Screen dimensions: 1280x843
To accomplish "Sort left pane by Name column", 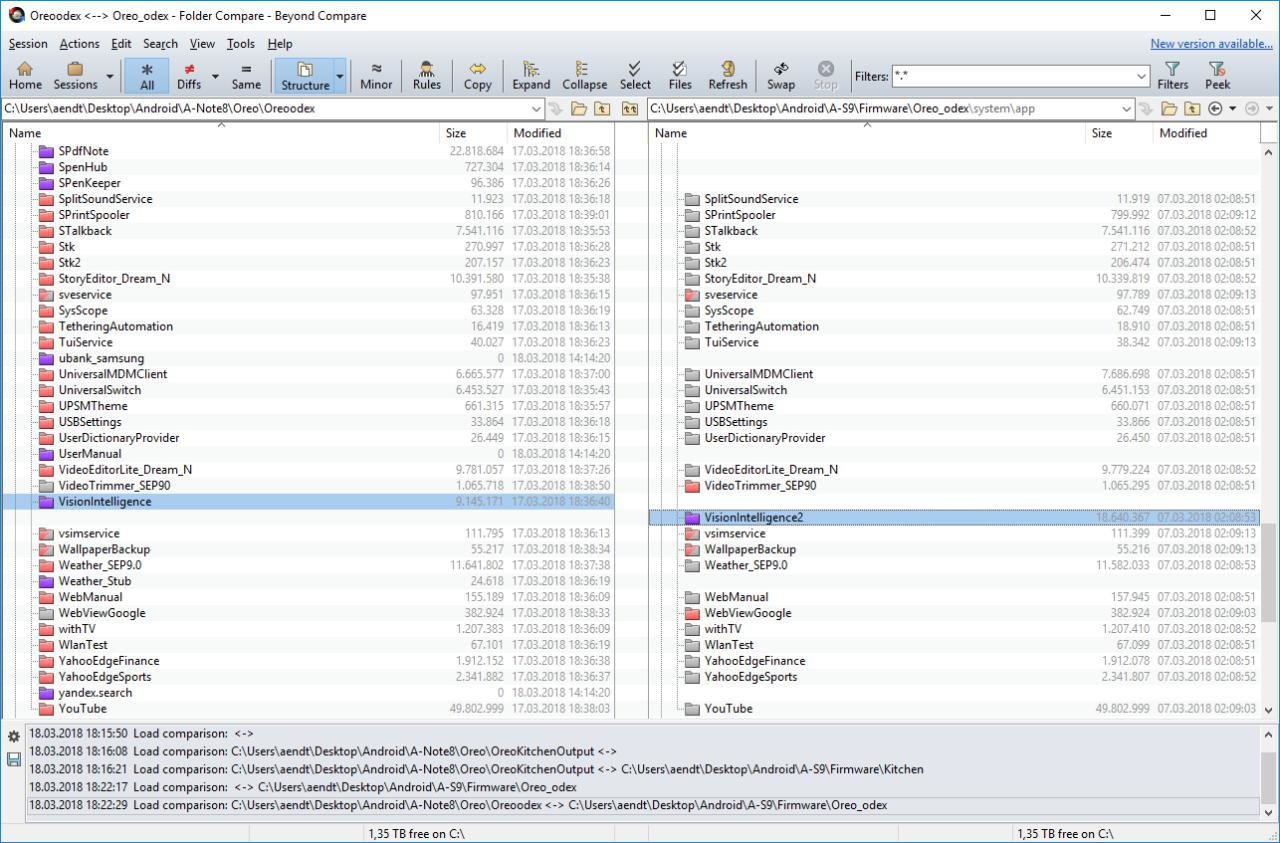I will (221, 132).
